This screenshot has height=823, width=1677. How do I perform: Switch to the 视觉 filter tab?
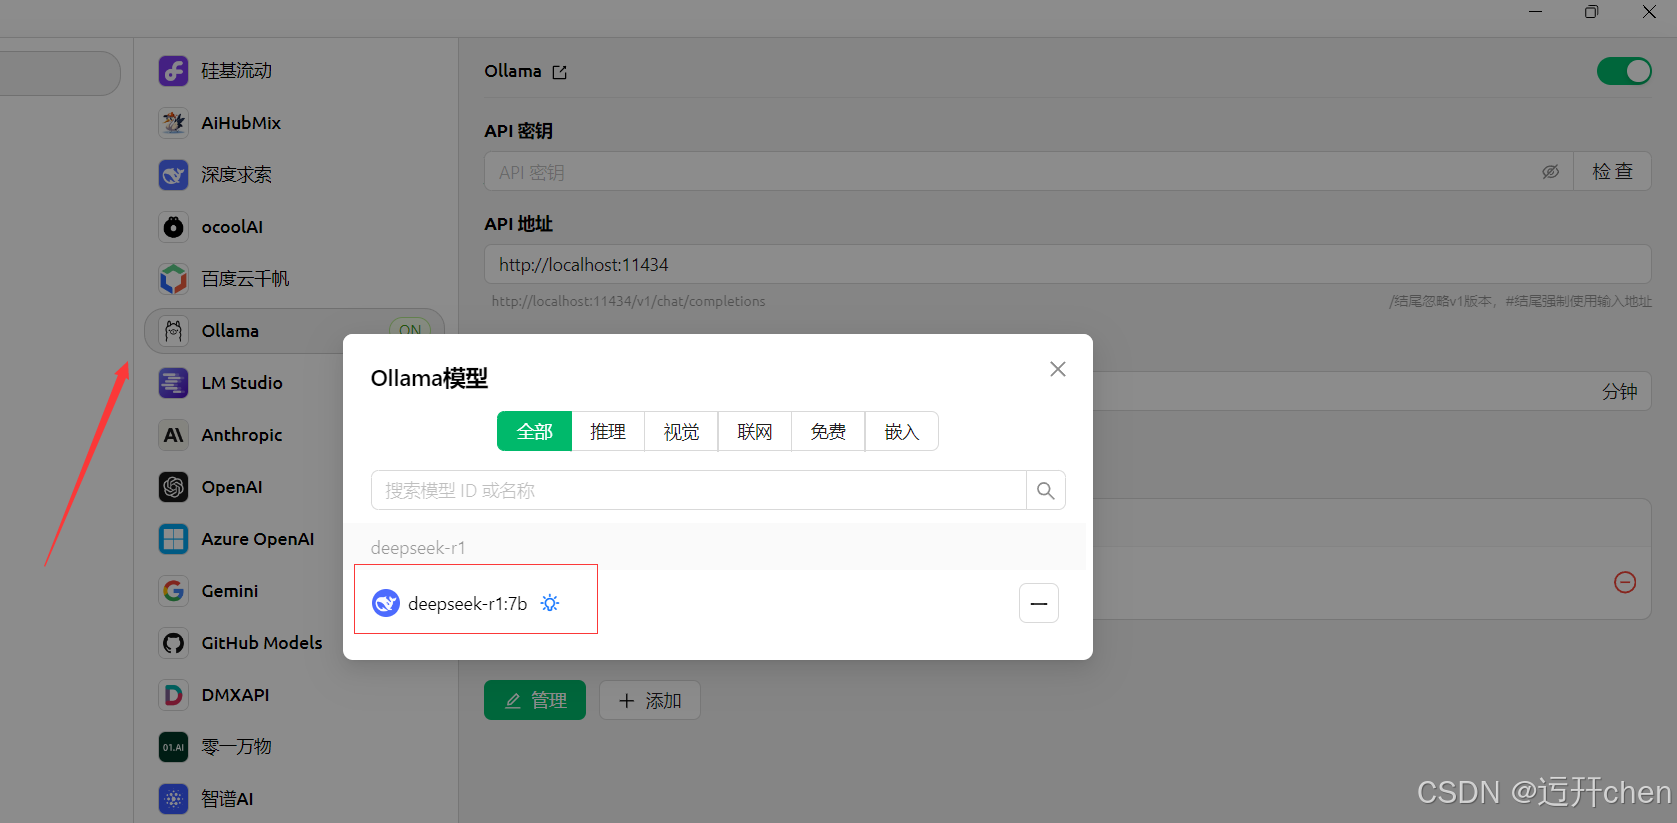point(681,431)
